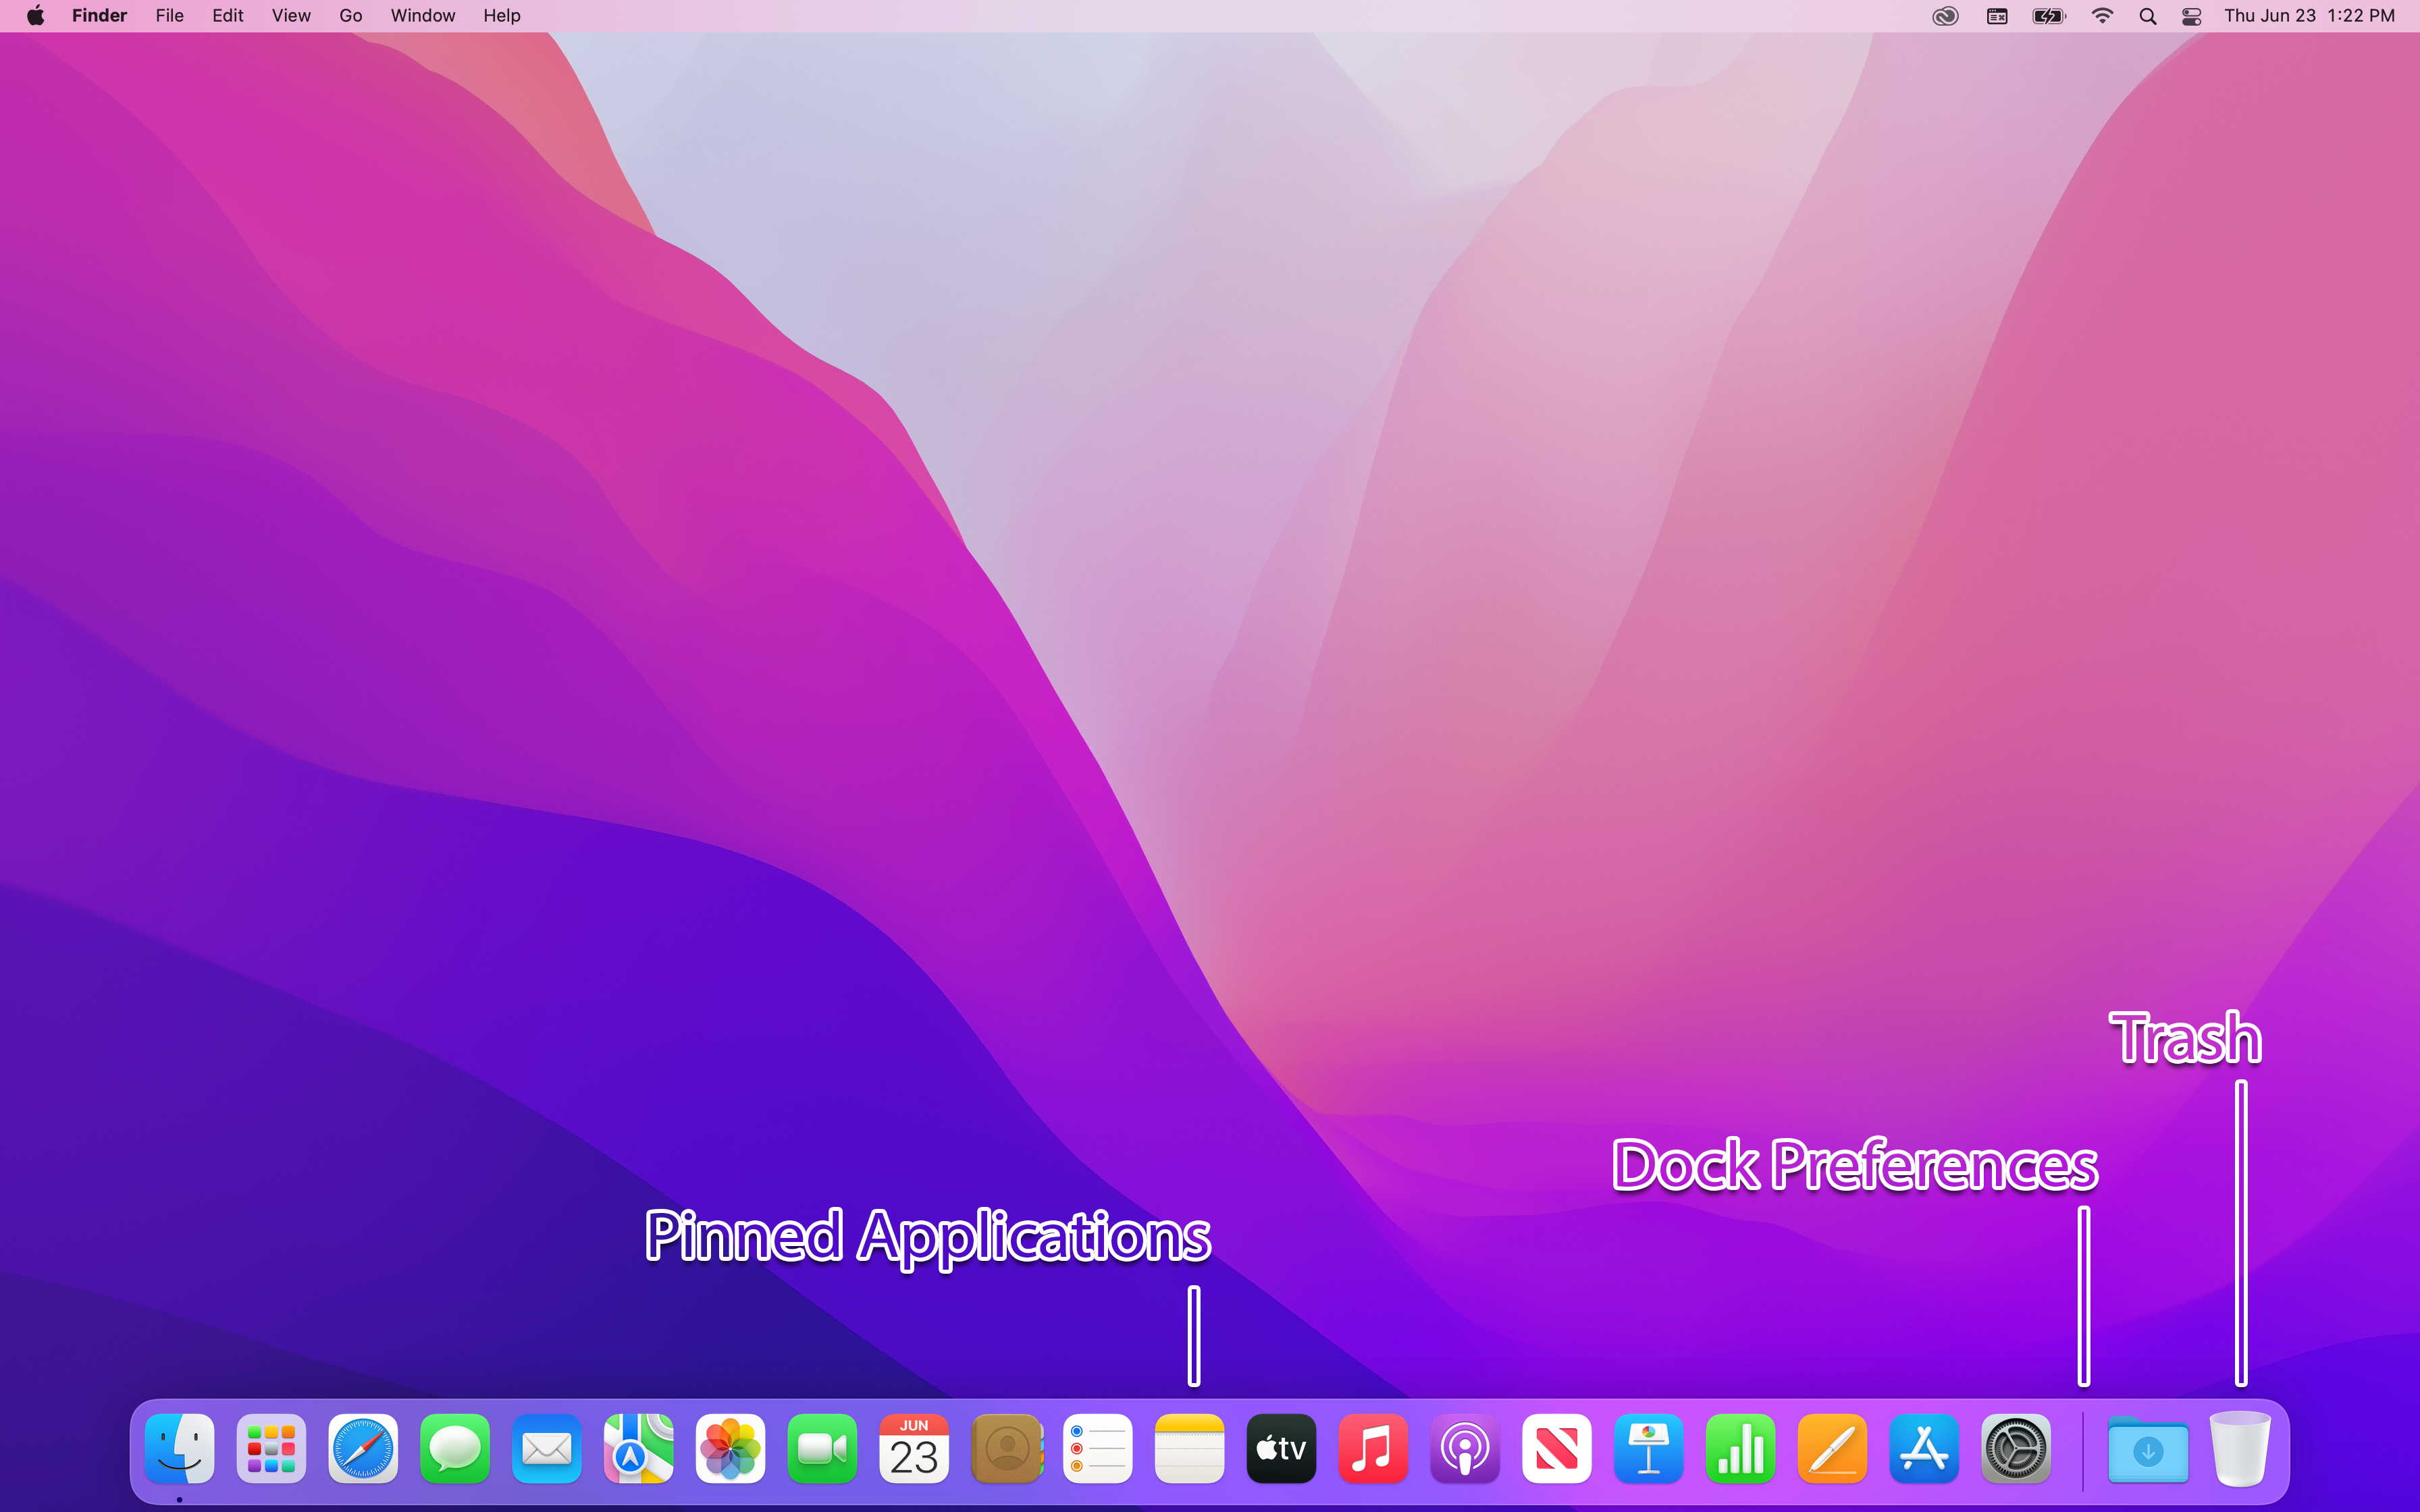Expand the Downloads folder stack
This screenshot has width=2420, height=1512.
tap(2147, 1450)
